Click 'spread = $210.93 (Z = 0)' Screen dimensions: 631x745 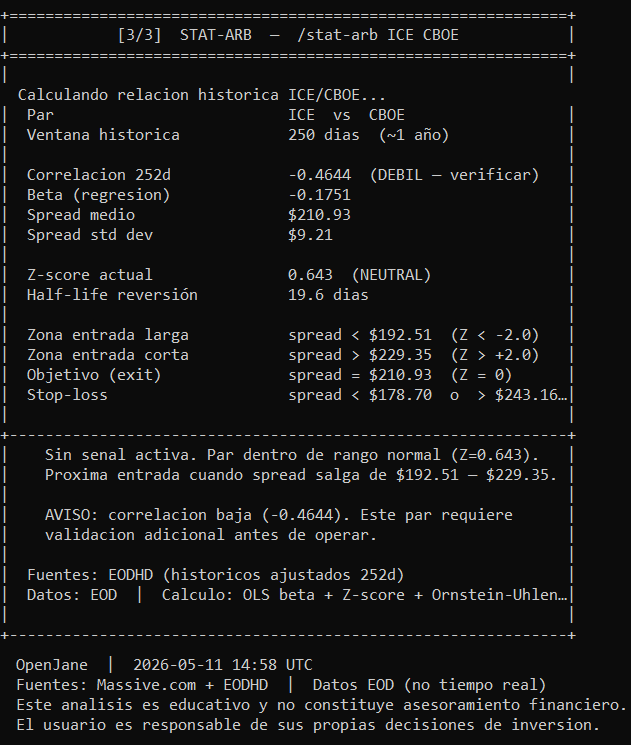(400, 375)
